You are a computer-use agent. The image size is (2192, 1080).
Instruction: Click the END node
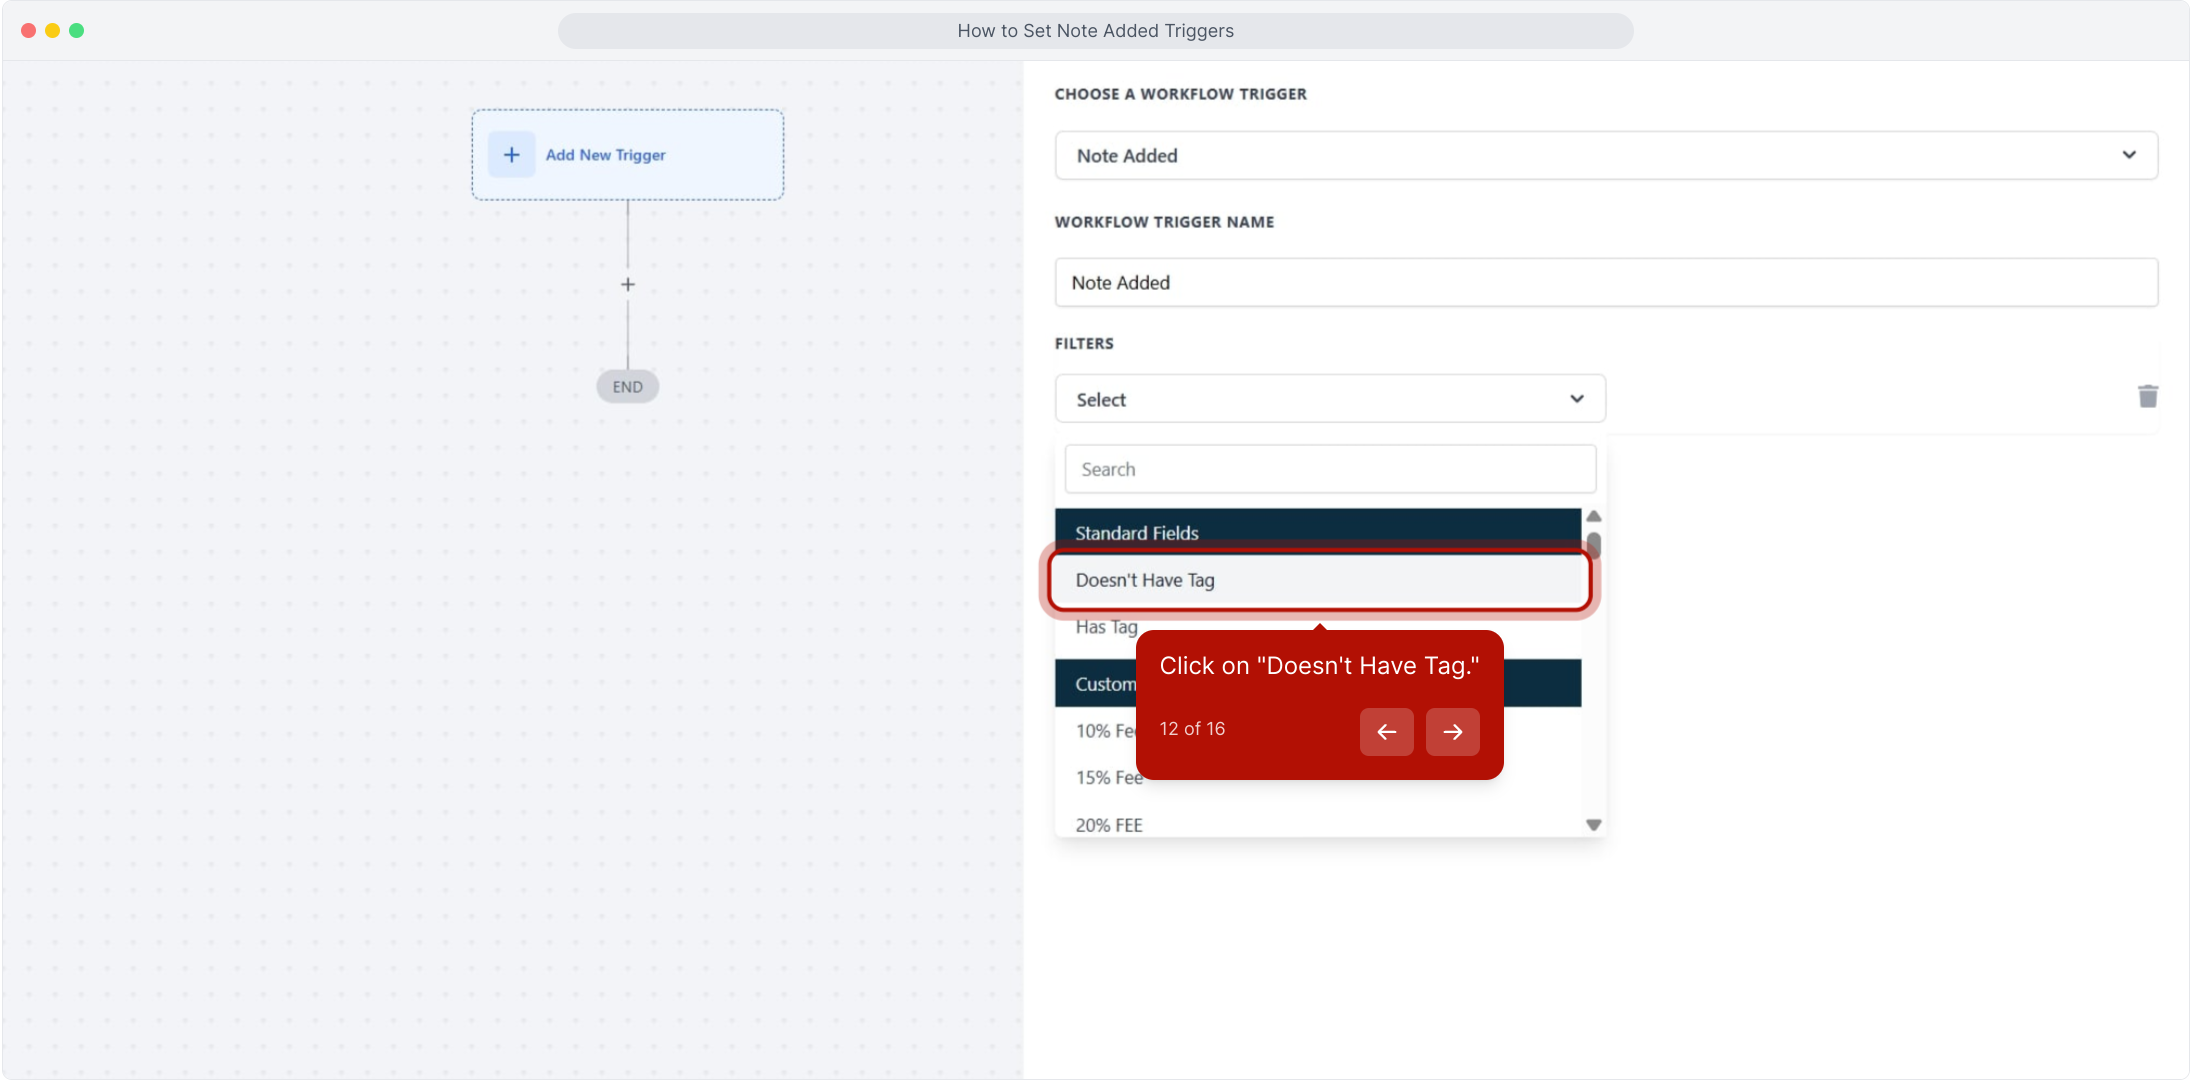coord(628,387)
